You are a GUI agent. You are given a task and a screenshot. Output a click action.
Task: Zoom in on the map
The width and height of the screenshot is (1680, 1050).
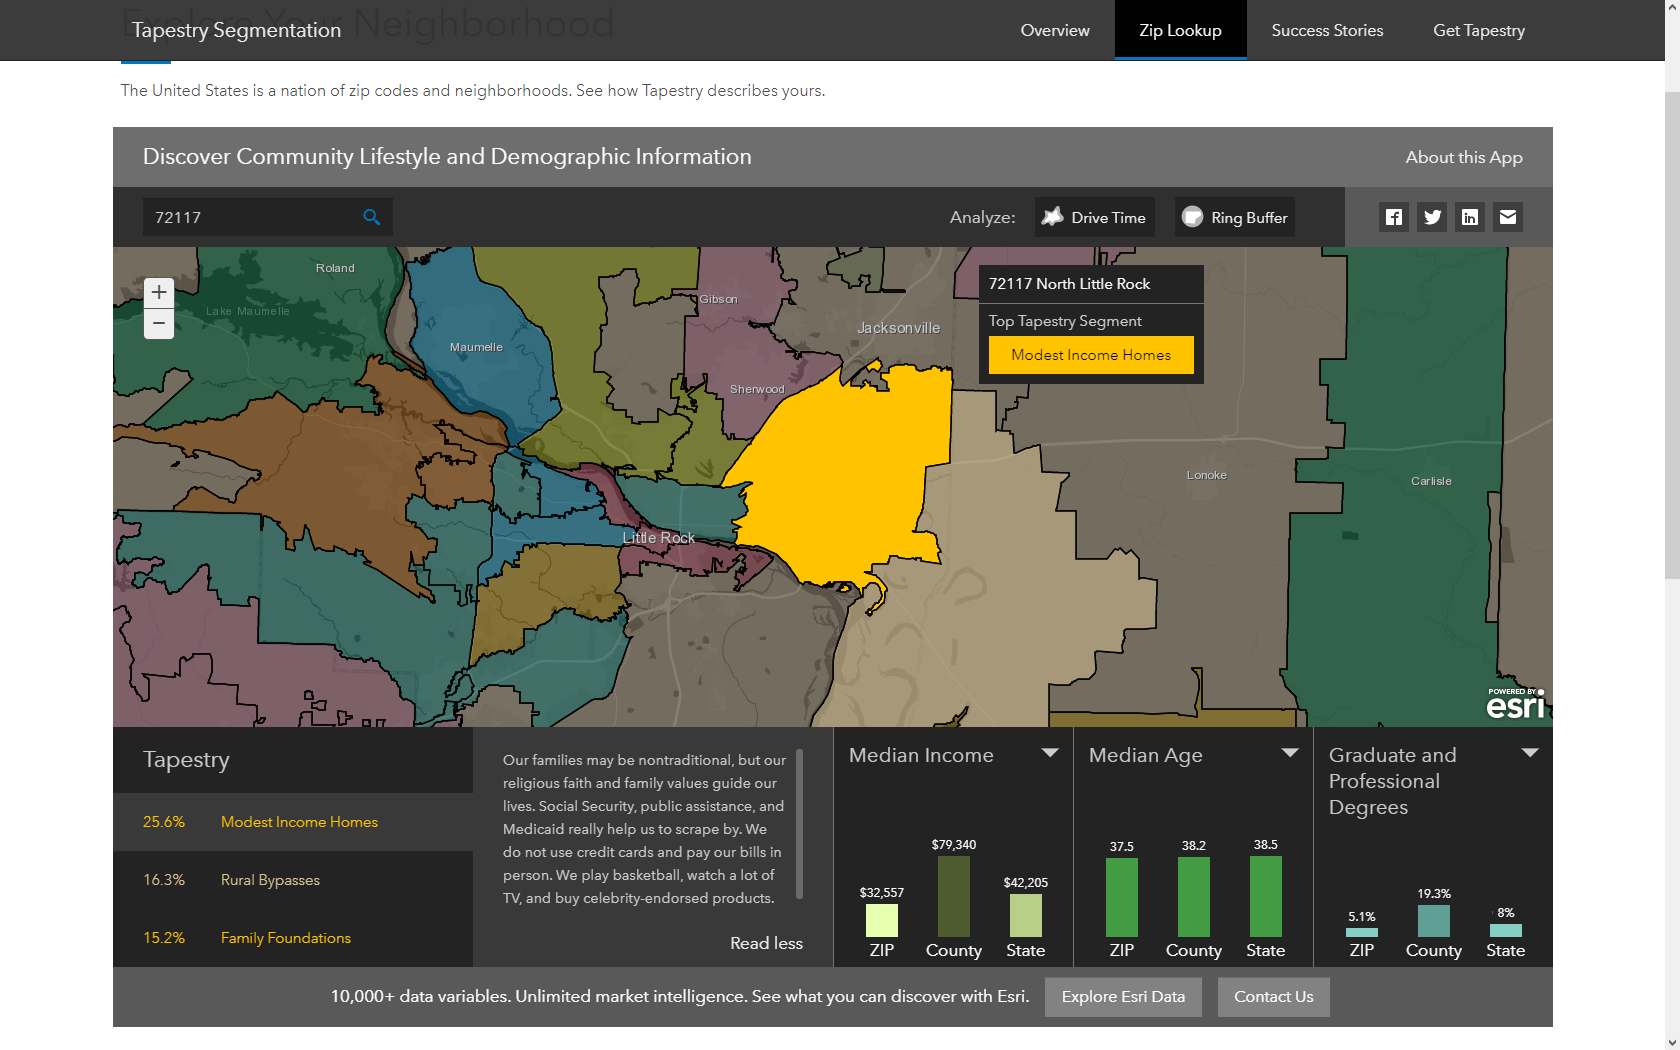[x=159, y=292]
